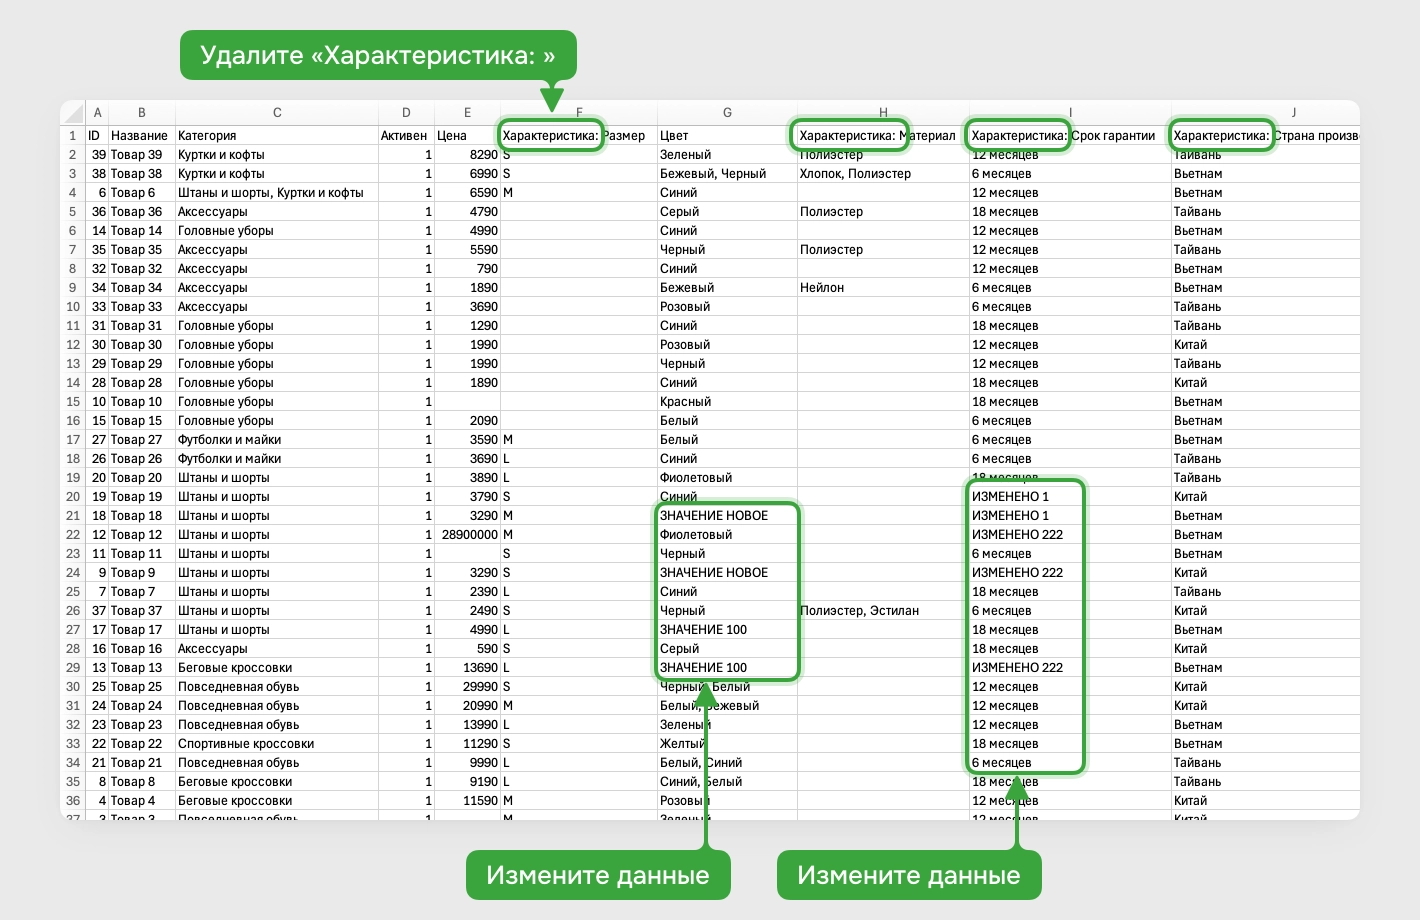Select column header H «Характеристика: Материал»
Image resolution: width=1420 pixels, height=920 pixels.
[x=883, y=112]
